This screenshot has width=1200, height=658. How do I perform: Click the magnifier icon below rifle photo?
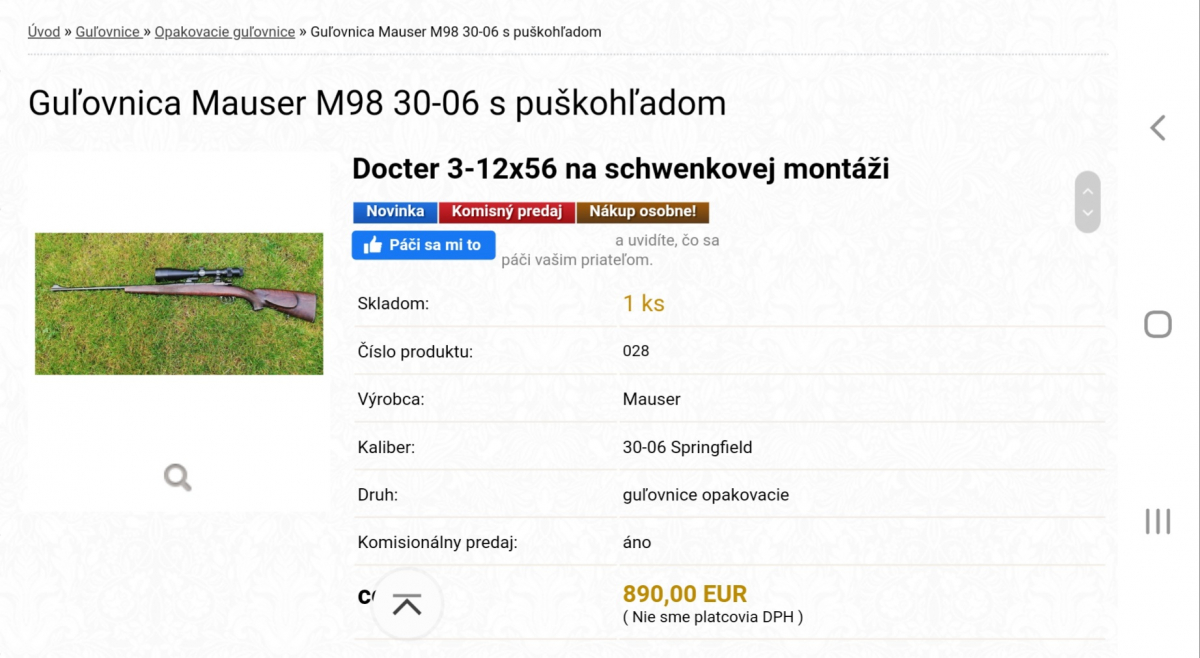click(178, 477)
